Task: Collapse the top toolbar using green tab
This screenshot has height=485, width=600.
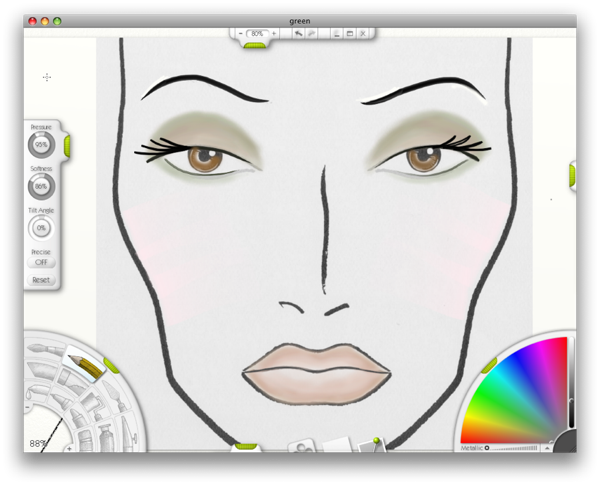Action: point(255,45)
